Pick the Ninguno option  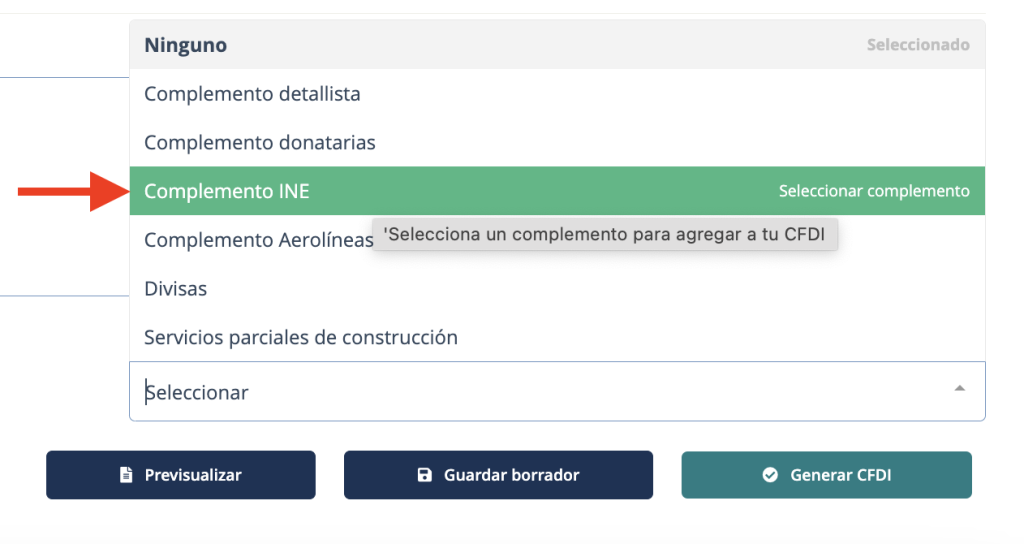coord(186,45)
